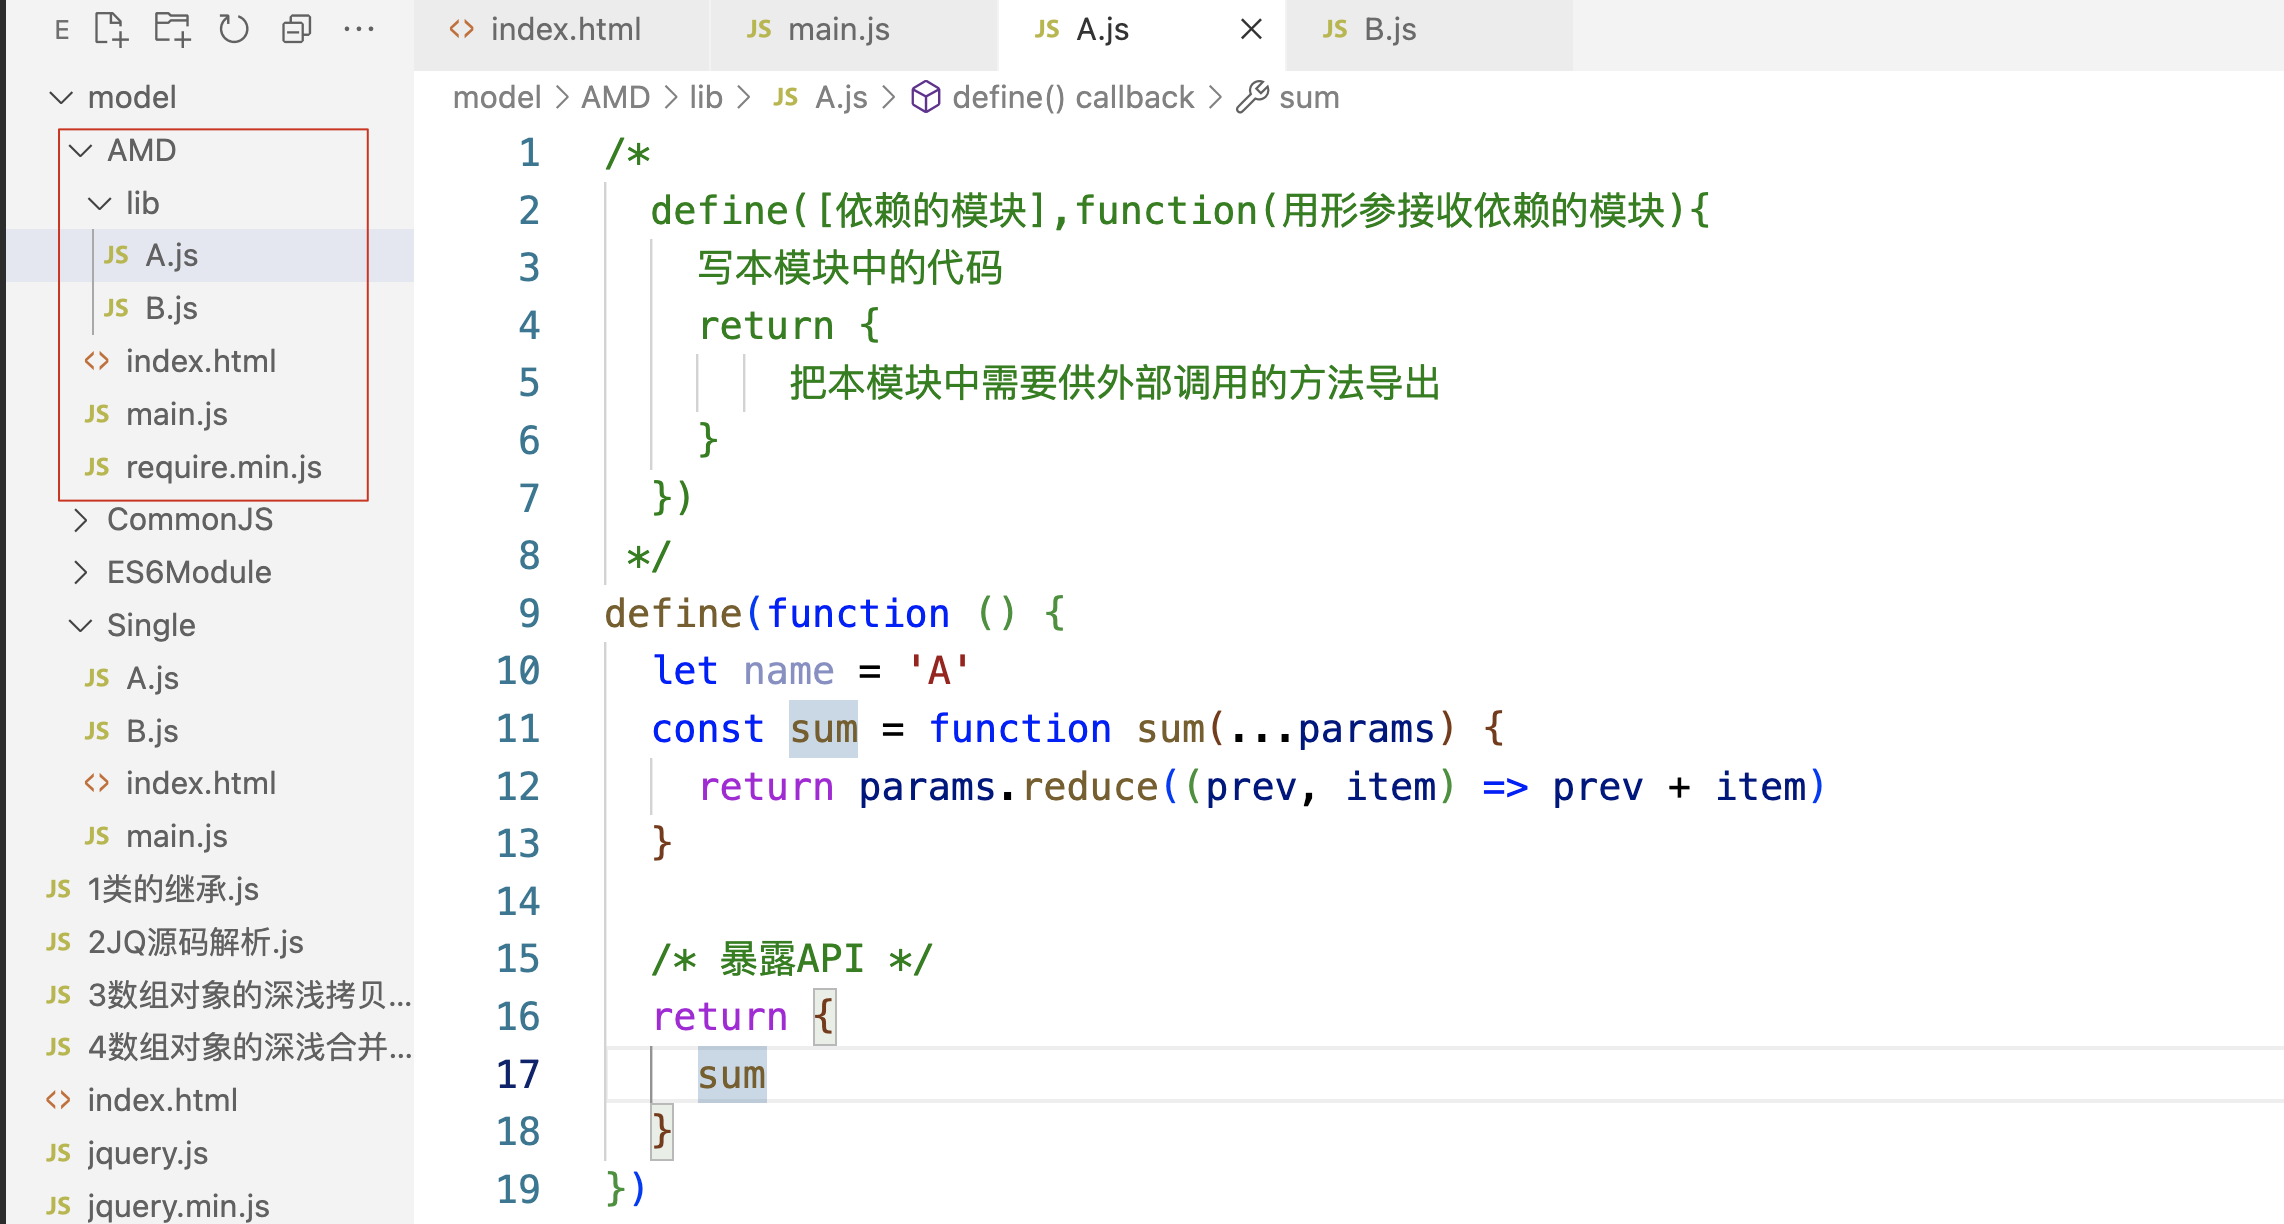Open require.min.js in the file tree
Image resolution: width=2284 pixels, height=1224 pixels.
coord(223,467)
